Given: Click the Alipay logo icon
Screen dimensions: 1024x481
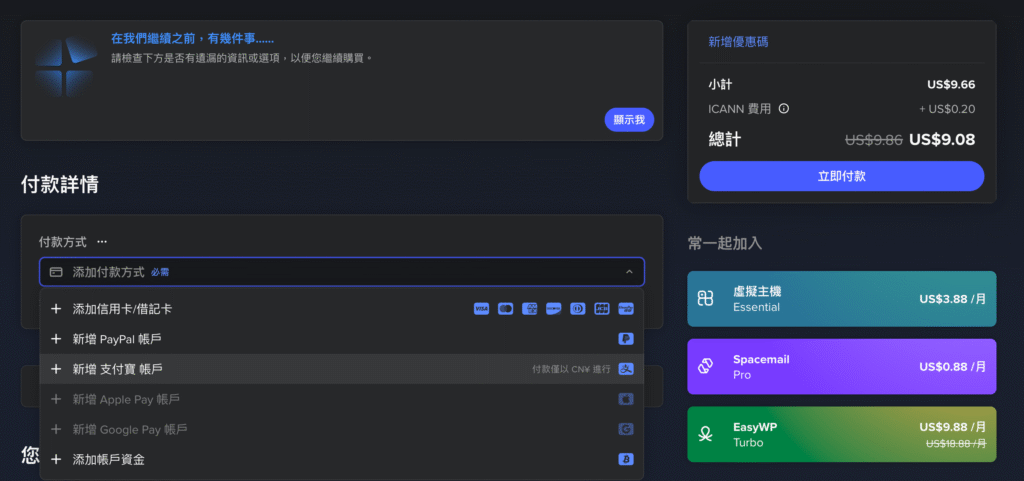Looking at the screenshot, I should click(626, 369).
